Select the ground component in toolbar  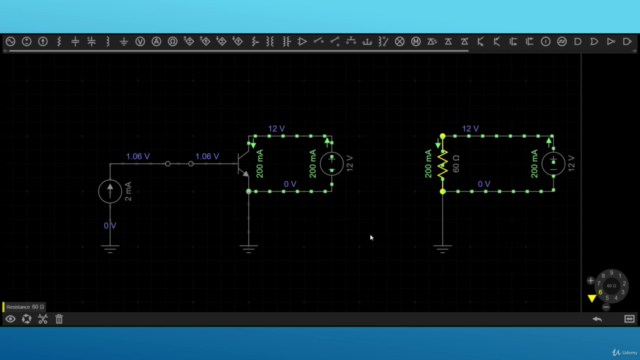[x=124, y=42]
